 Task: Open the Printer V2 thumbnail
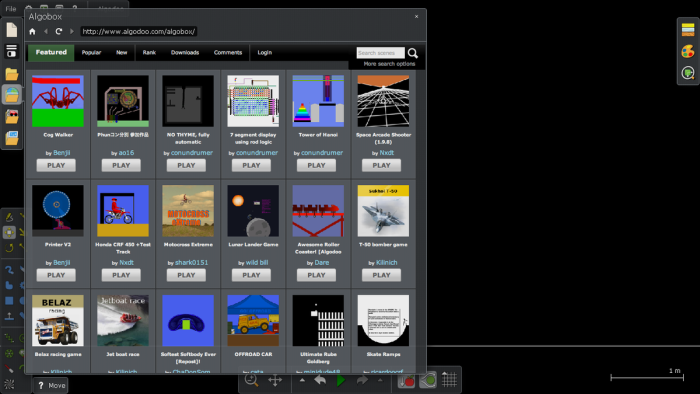click(x=58, y=211)
